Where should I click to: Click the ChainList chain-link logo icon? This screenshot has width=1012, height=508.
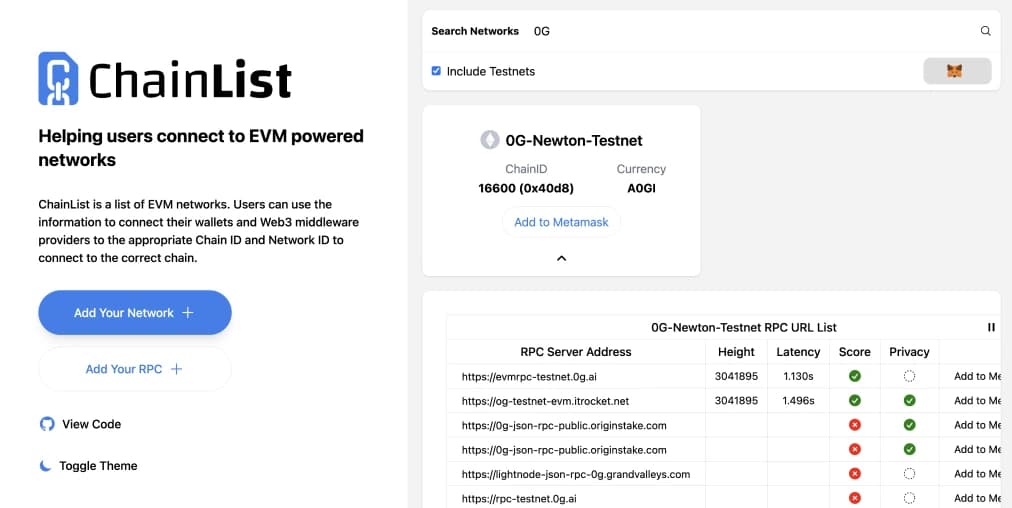pos(58,78)
